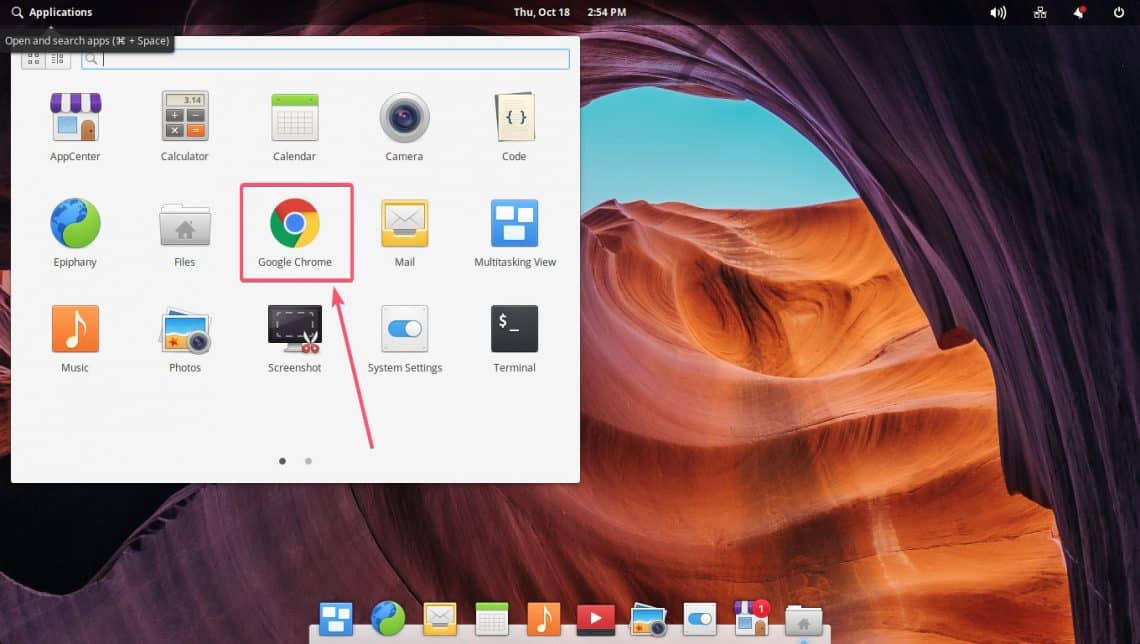Image resolution: width=1140 pixels, height=644 pixels.
Task: Open Videos player from the dock
Action: click(x=595, y=619)
